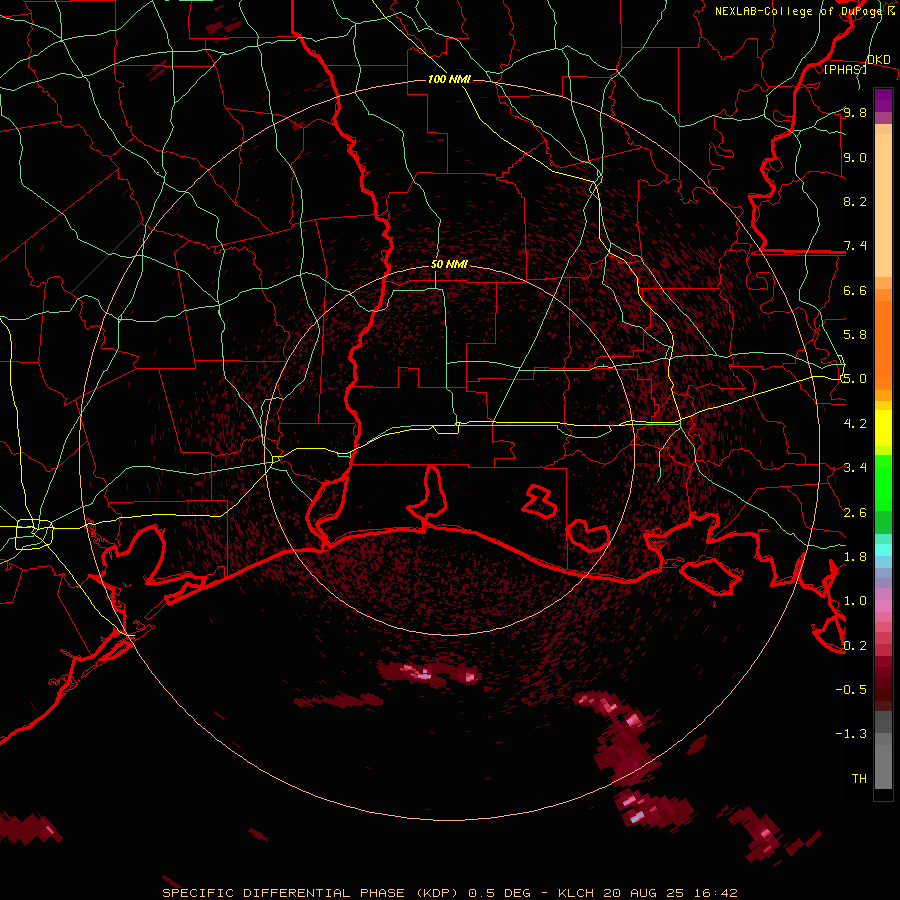This screenshot has width=900, height=900.
Task: Pick the pink band of the color scale
Action: click(883, 606)
